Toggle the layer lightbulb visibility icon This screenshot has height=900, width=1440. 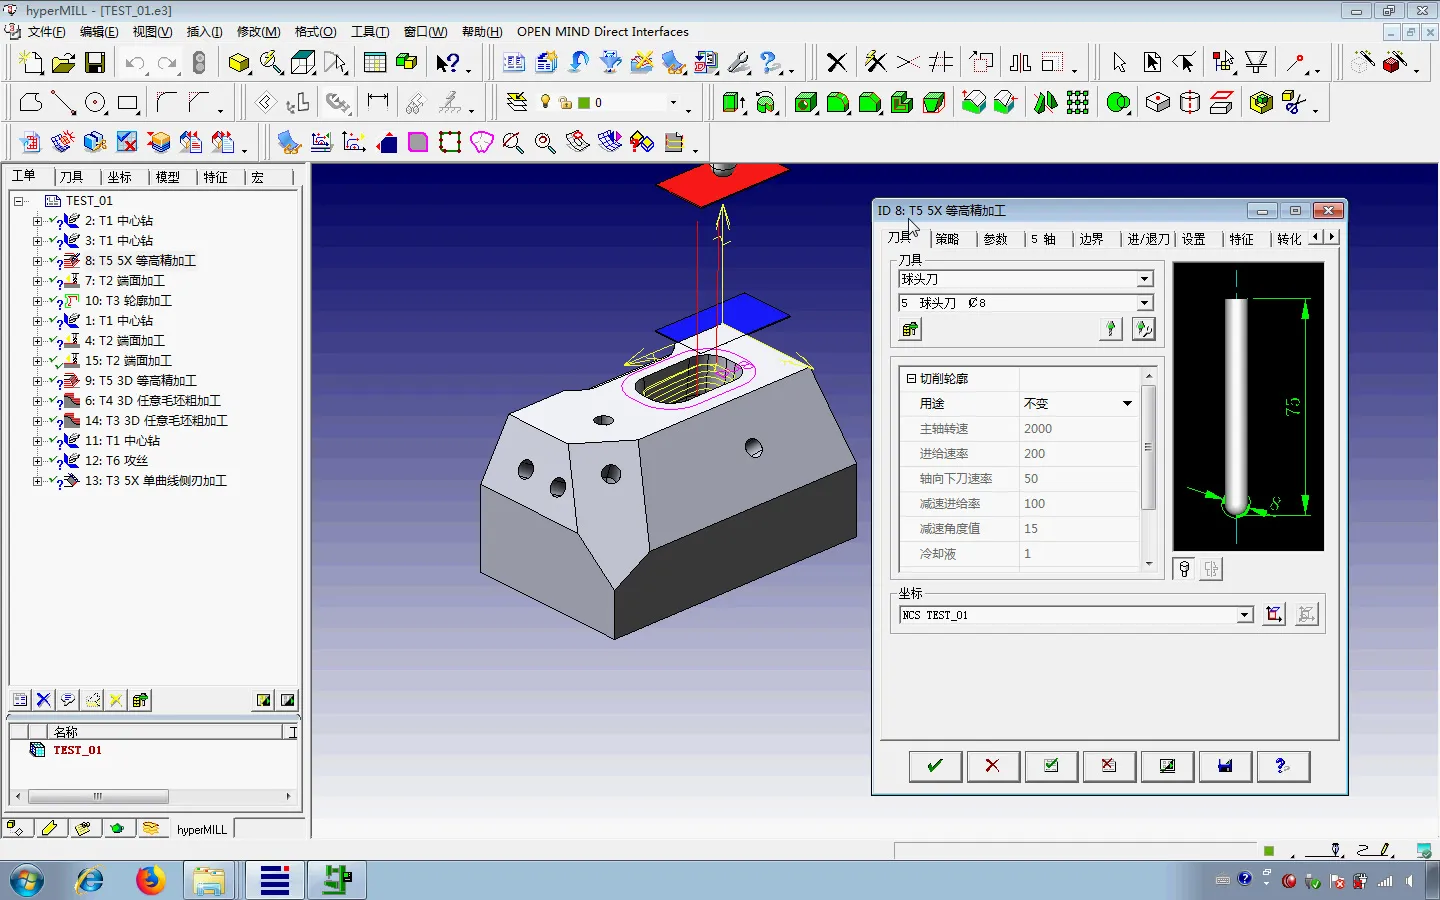pyautogui.click(x=545, y=102)
